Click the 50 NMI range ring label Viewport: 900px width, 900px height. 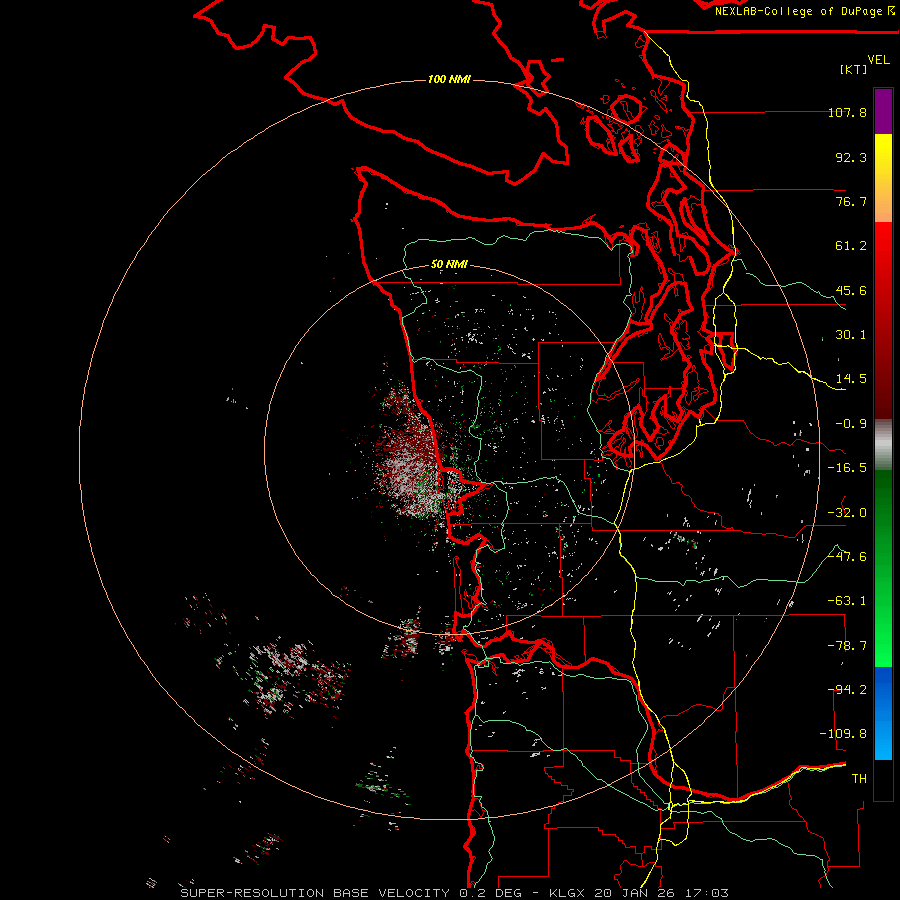(x=449, y=264)
